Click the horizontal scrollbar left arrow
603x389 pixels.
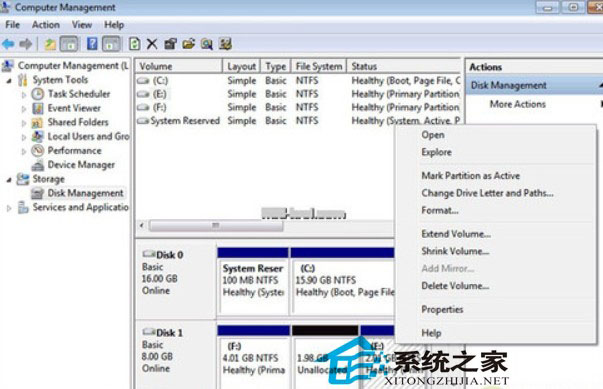coord(142,226)
